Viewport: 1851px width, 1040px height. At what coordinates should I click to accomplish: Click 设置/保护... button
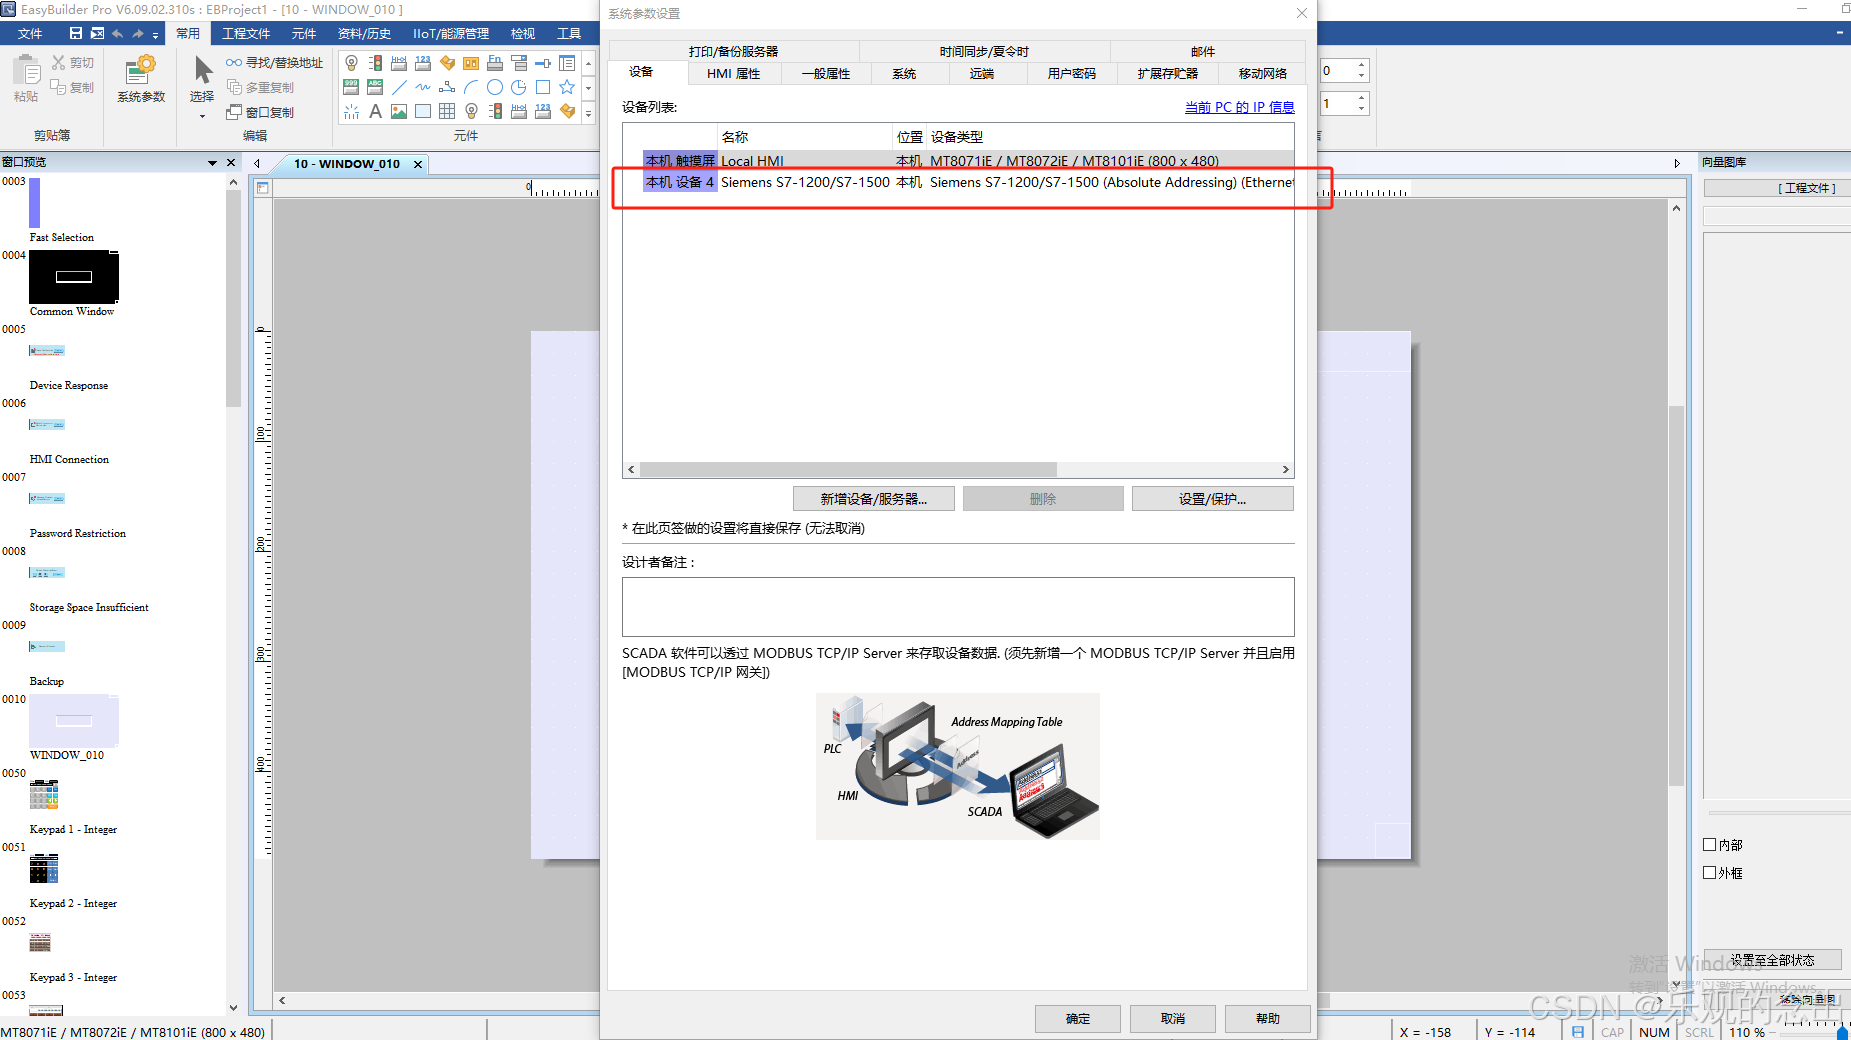1213,498
